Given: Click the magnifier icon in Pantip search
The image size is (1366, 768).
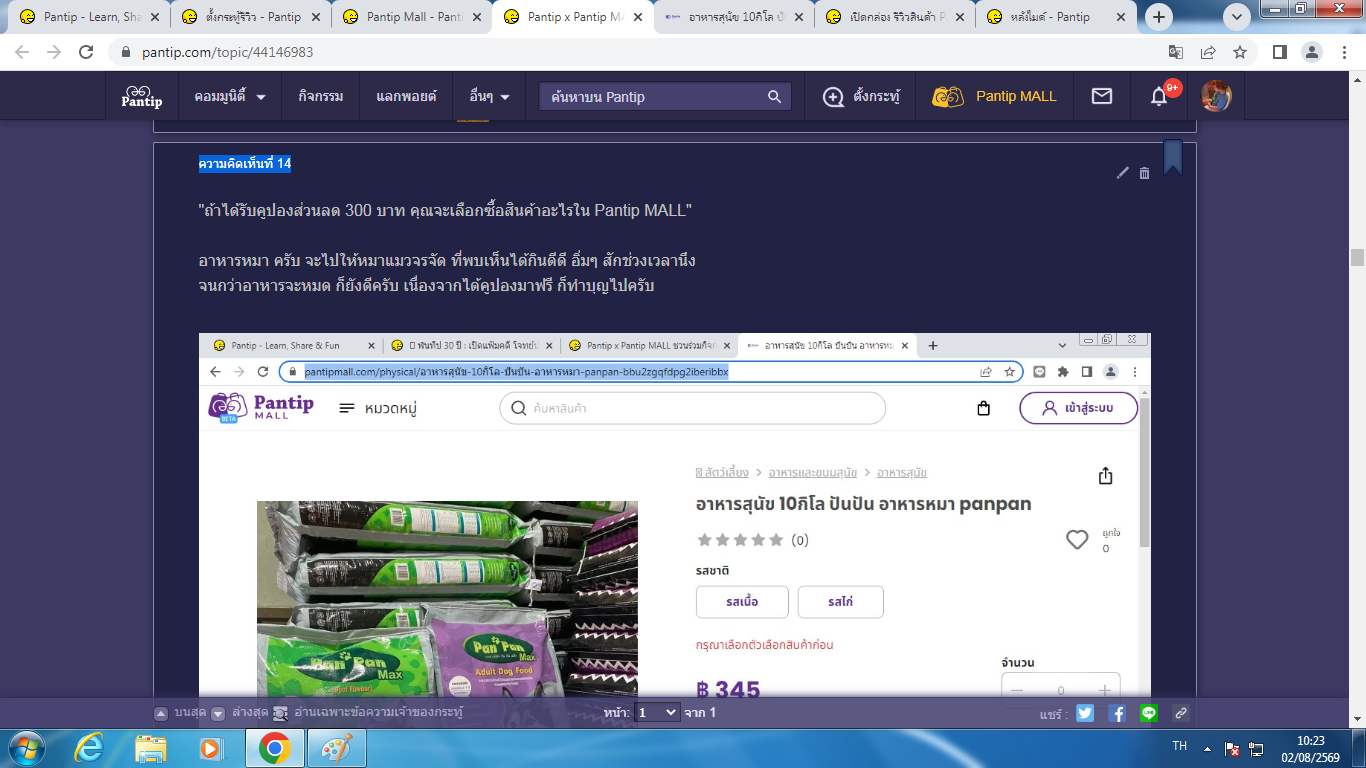Looking at the screenshot, I should pos(774,97).
